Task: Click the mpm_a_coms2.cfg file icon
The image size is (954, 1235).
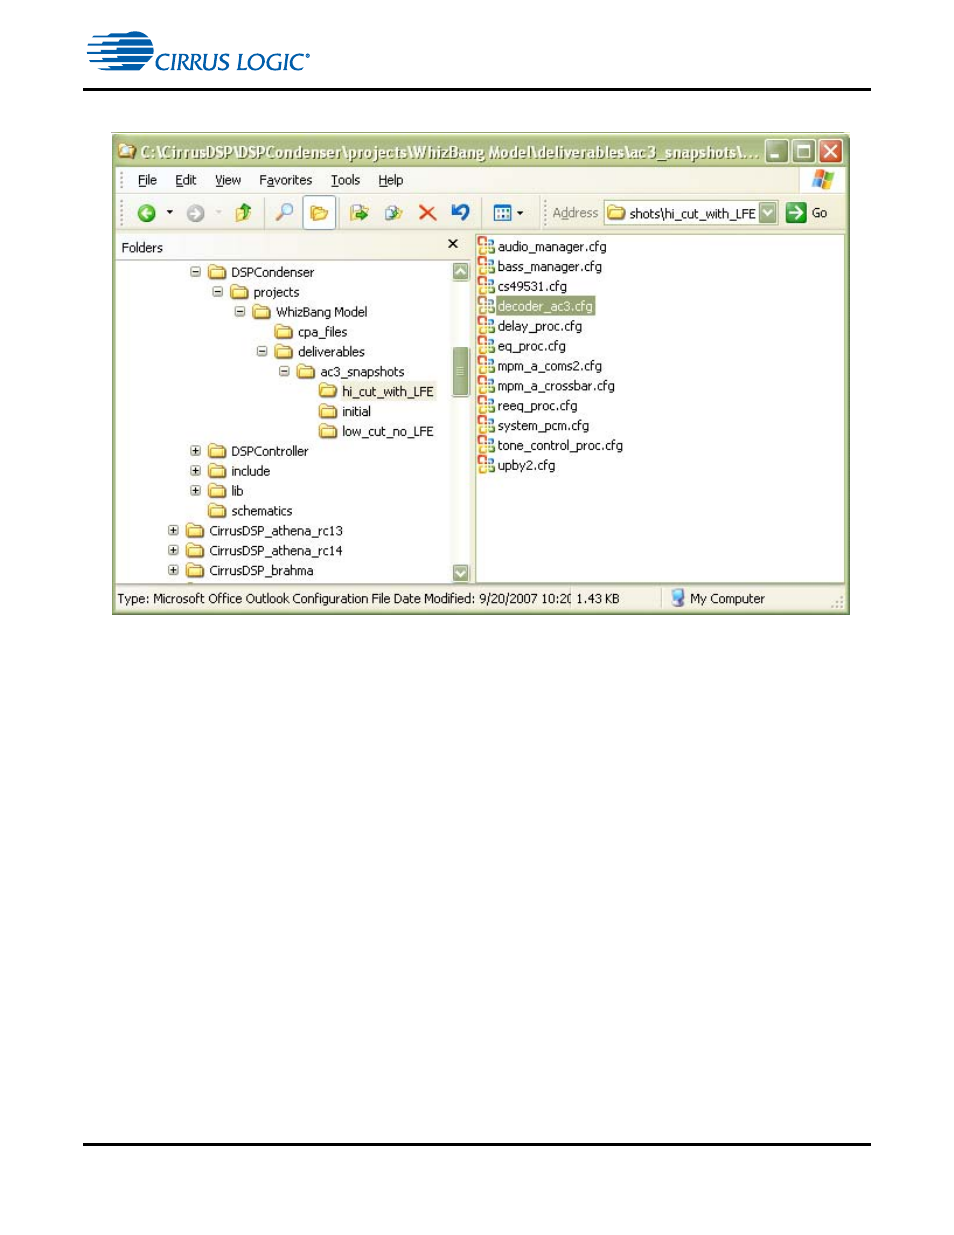Action: 486,366
